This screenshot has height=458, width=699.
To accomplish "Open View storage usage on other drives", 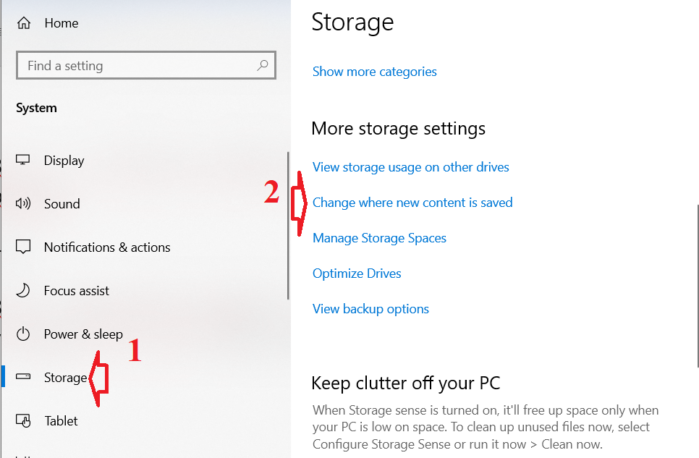I will pos(411,167).
